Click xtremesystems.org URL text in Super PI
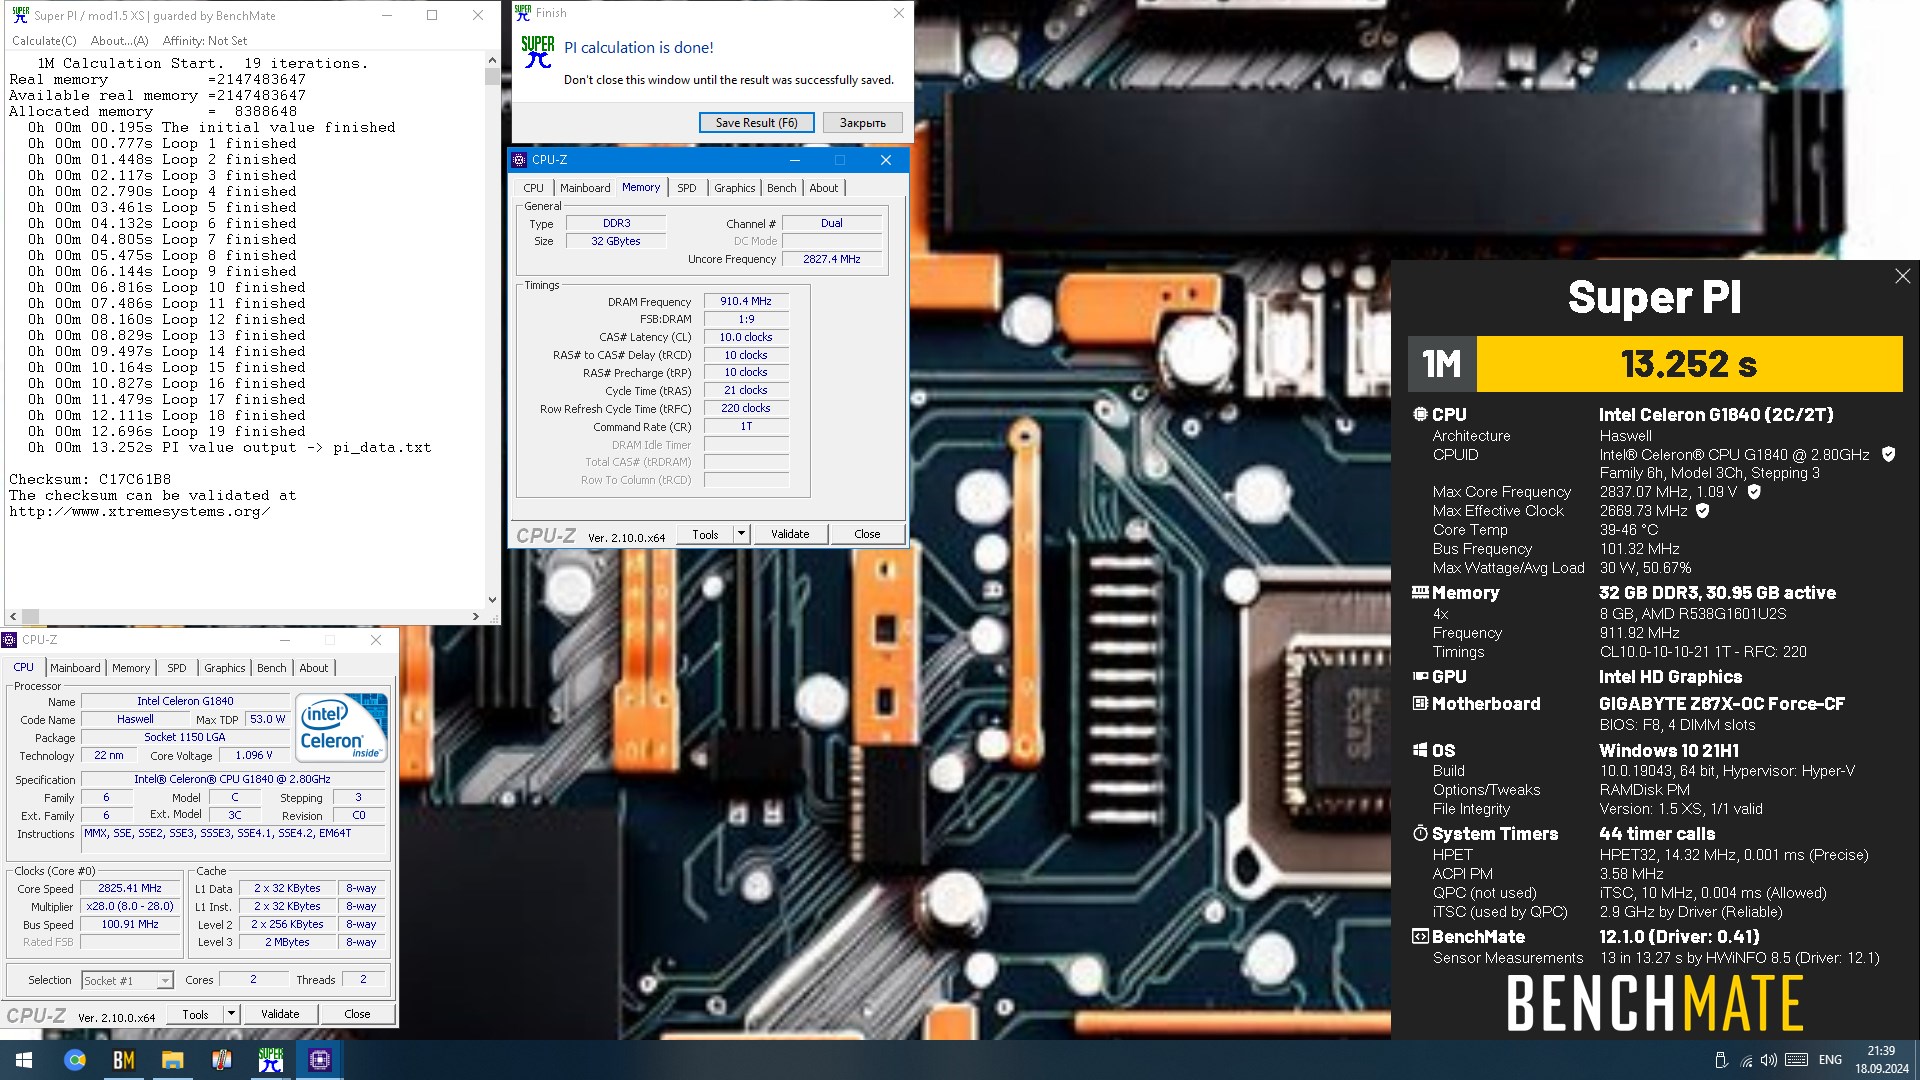 (x=140, y=512)
